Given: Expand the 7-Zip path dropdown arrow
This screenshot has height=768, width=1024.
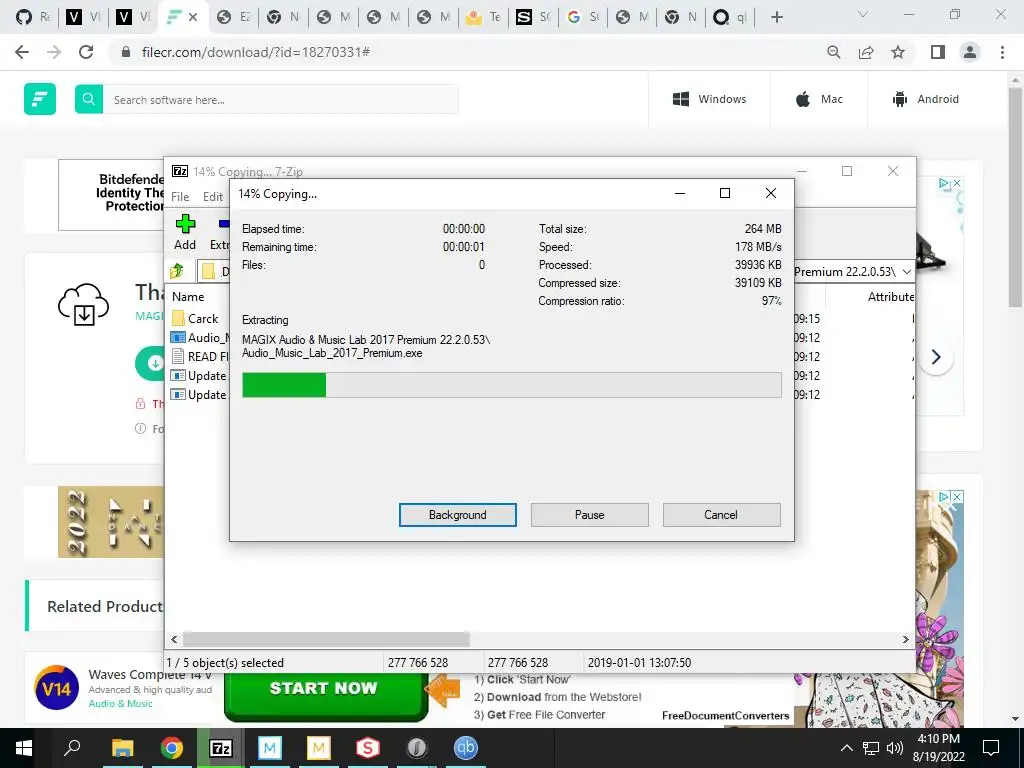Looking at the screenshot, I should tap(906, 272).
